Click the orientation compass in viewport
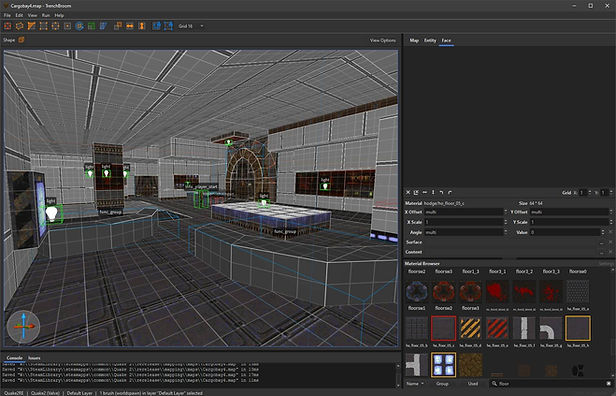 [x=23, y=327]
